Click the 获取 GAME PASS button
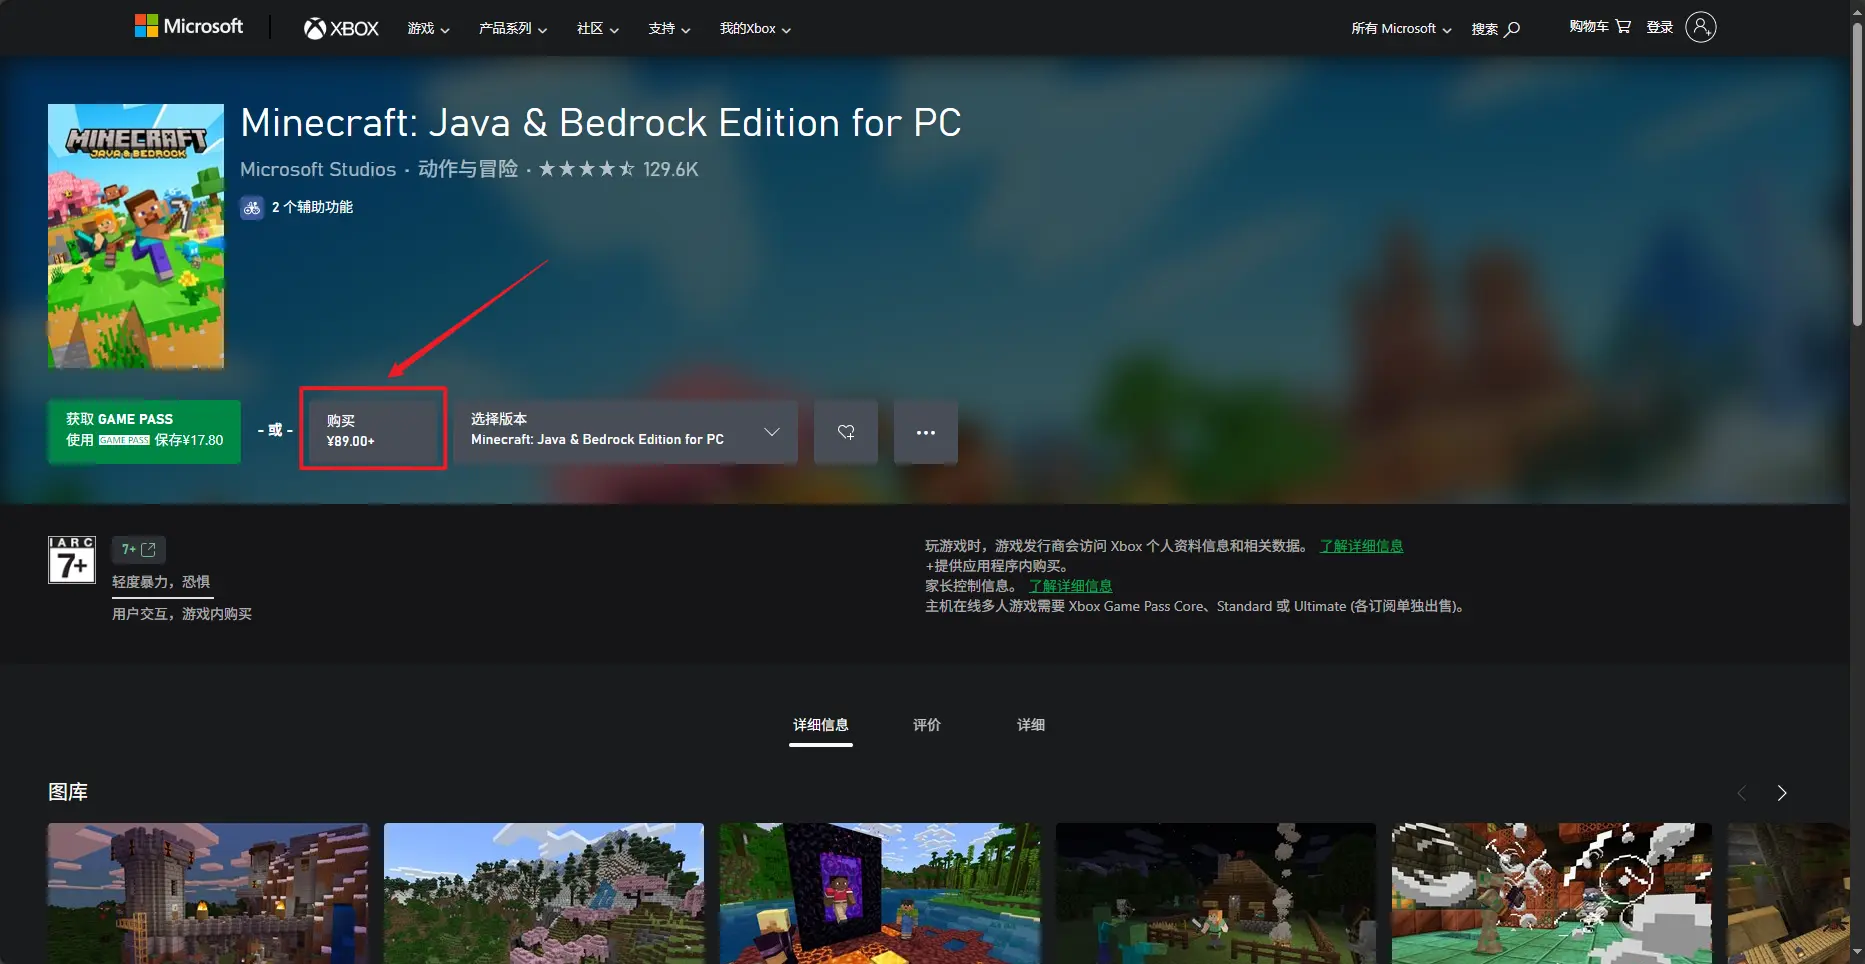 click(144, 431)
